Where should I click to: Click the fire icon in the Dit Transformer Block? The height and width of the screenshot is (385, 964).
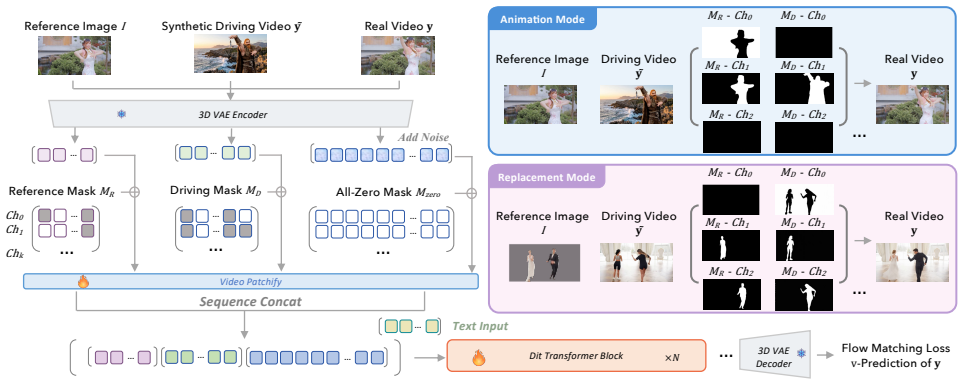click(x=478, y=357)
